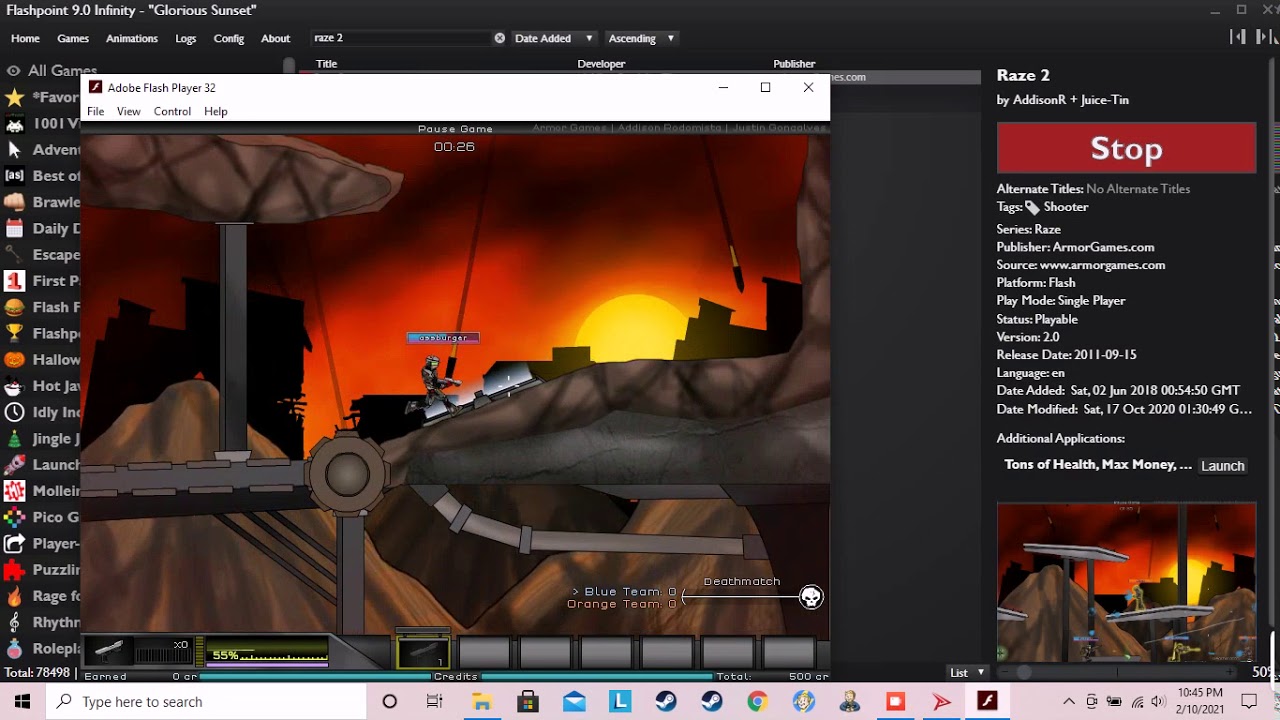
Task: Open File Explorer from the taskbar
Action: pos(482,702)
